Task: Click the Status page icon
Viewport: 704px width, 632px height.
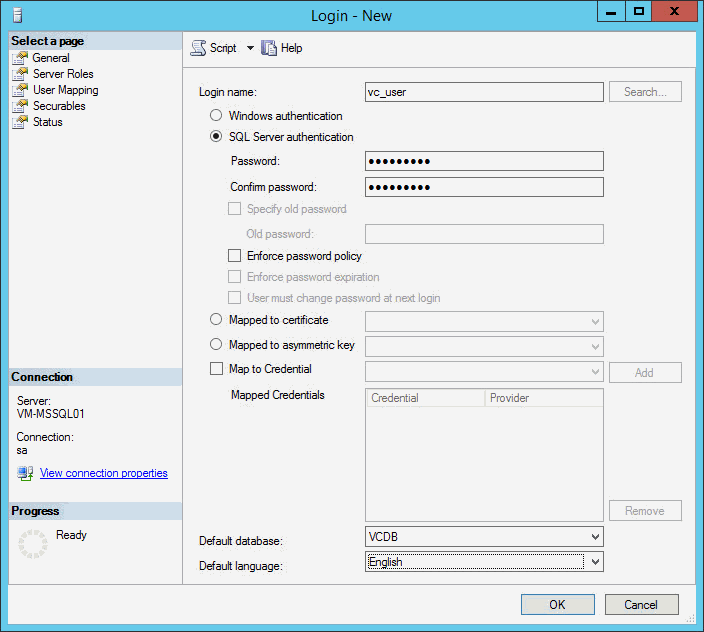Action: click(x=19, y=122)
